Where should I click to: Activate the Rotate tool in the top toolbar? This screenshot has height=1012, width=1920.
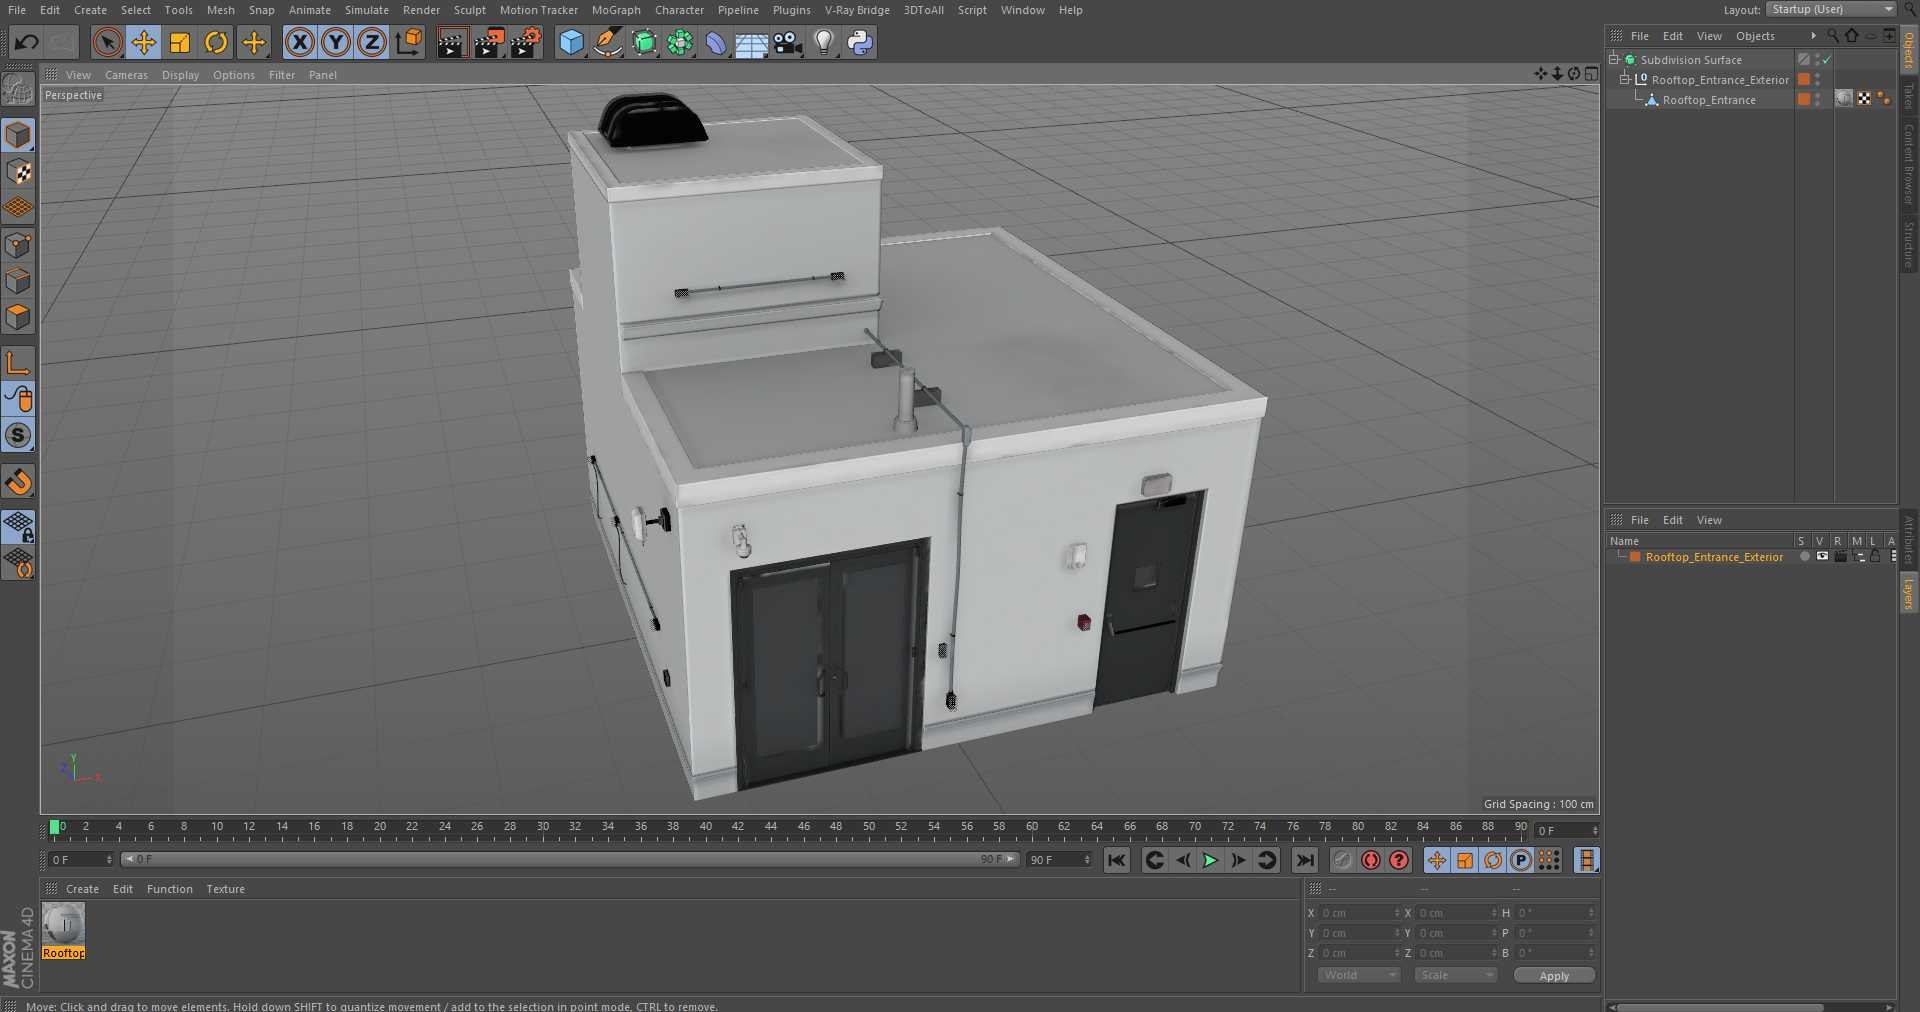click(216, 42)
